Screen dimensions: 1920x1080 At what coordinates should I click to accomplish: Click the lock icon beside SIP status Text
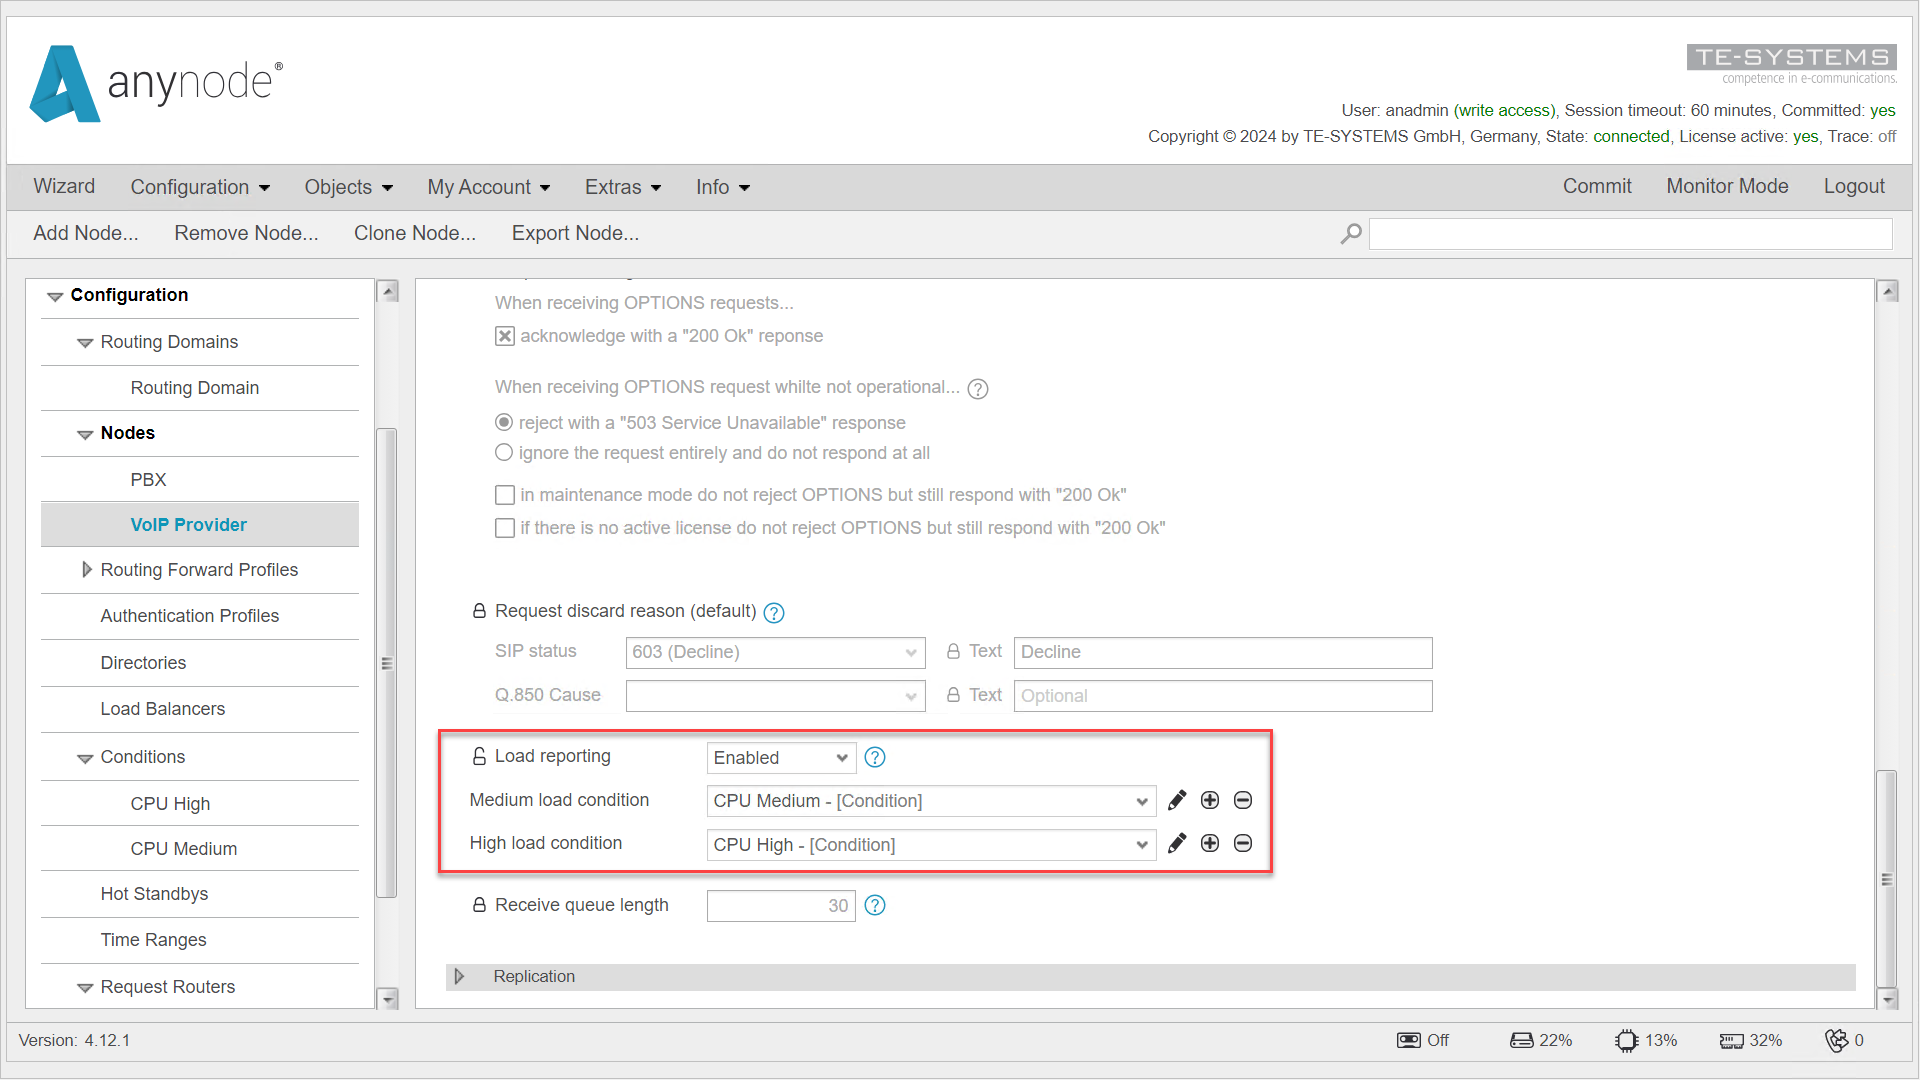(953, 651)
